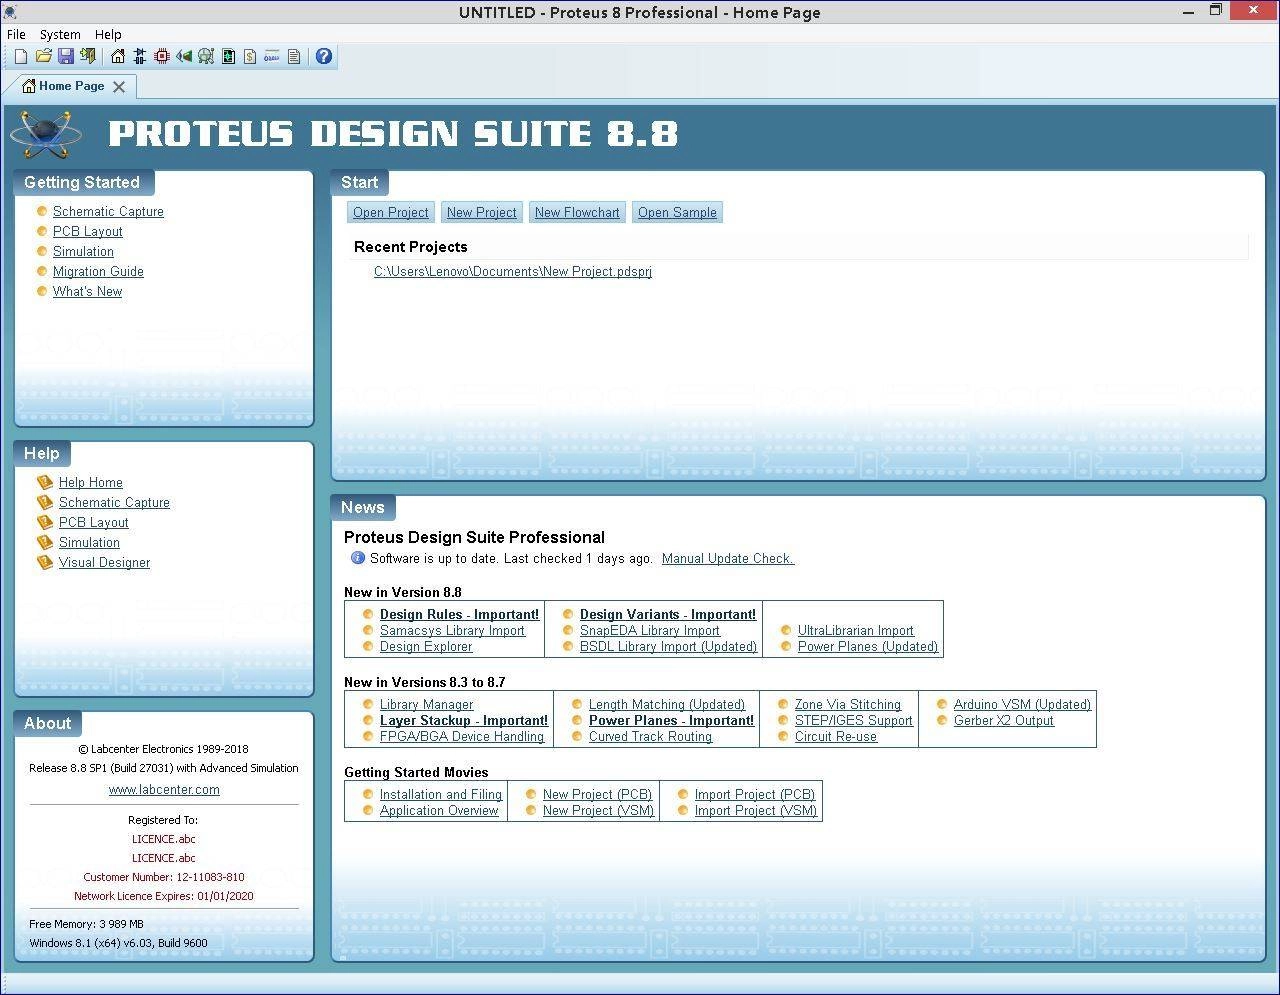Open Schematic Capture help link
Viewport: 1280px width, 995px height.
point(114,502)
